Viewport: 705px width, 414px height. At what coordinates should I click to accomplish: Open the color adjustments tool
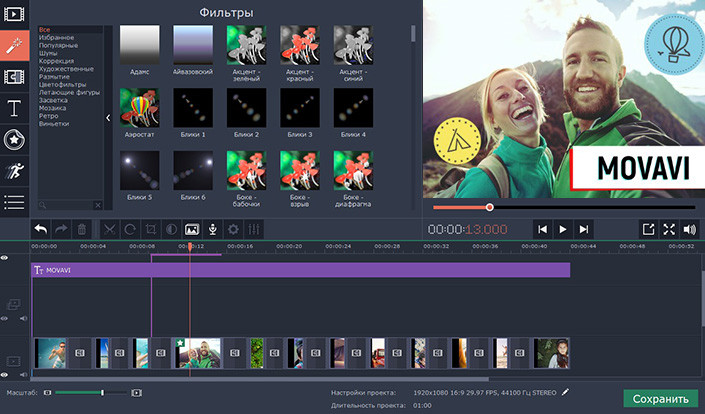point(171,229)
